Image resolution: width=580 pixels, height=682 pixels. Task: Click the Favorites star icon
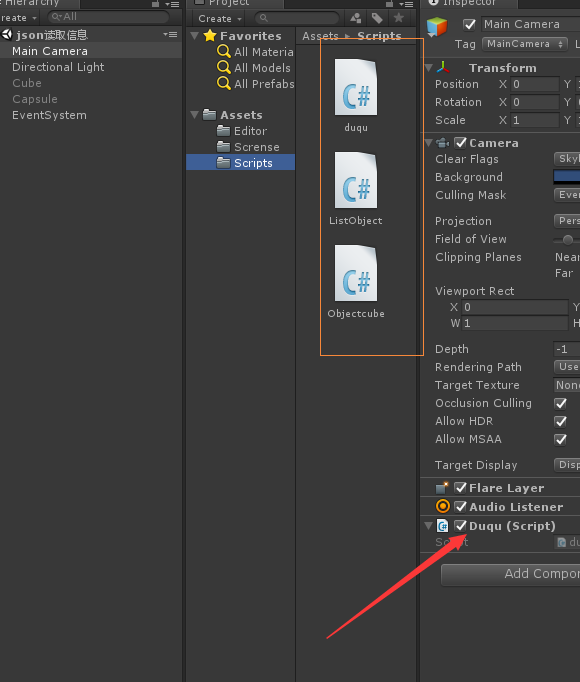pyautogui.click(x=210, y=35)
